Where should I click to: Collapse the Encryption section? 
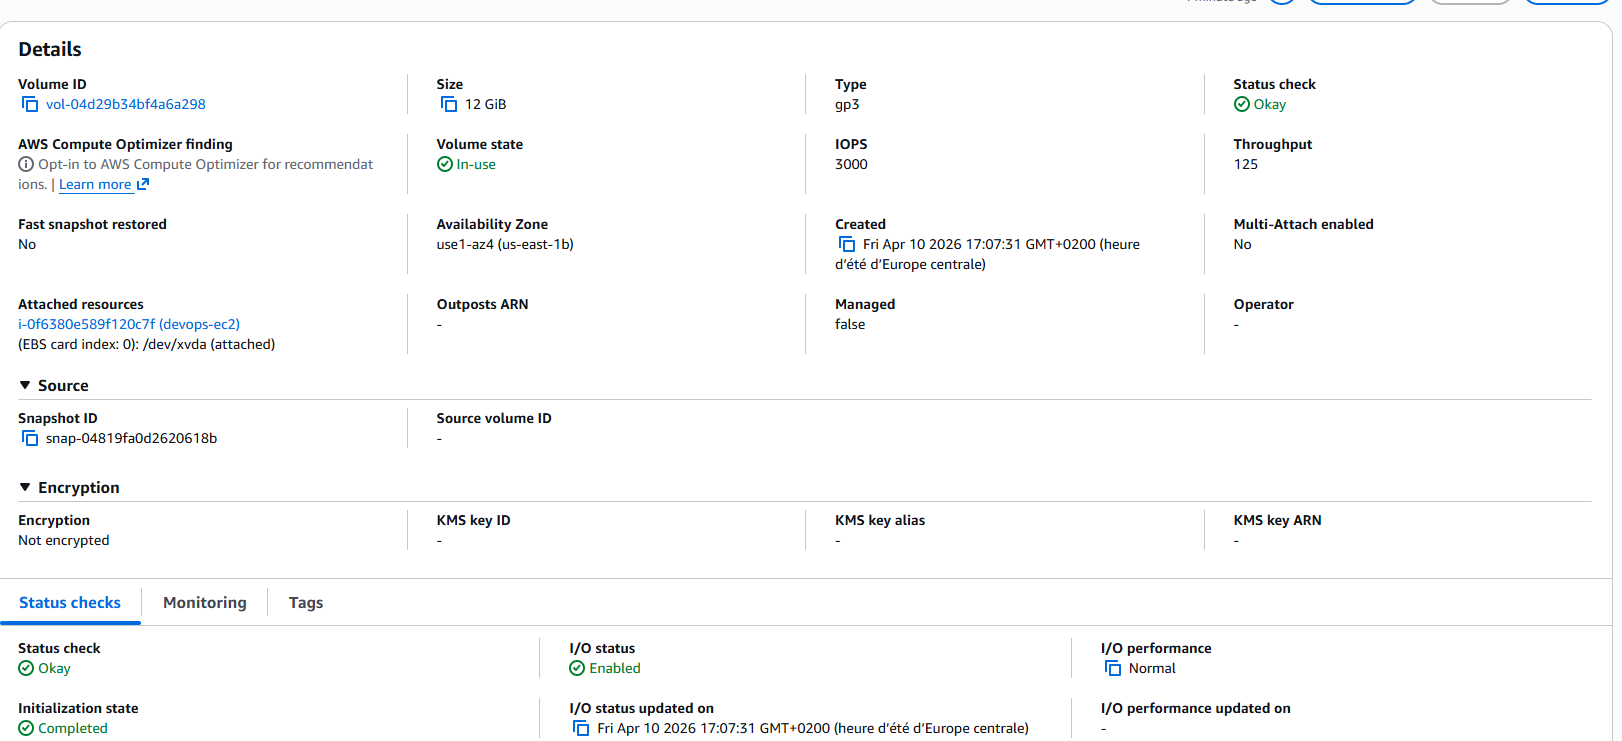(25, 488)
